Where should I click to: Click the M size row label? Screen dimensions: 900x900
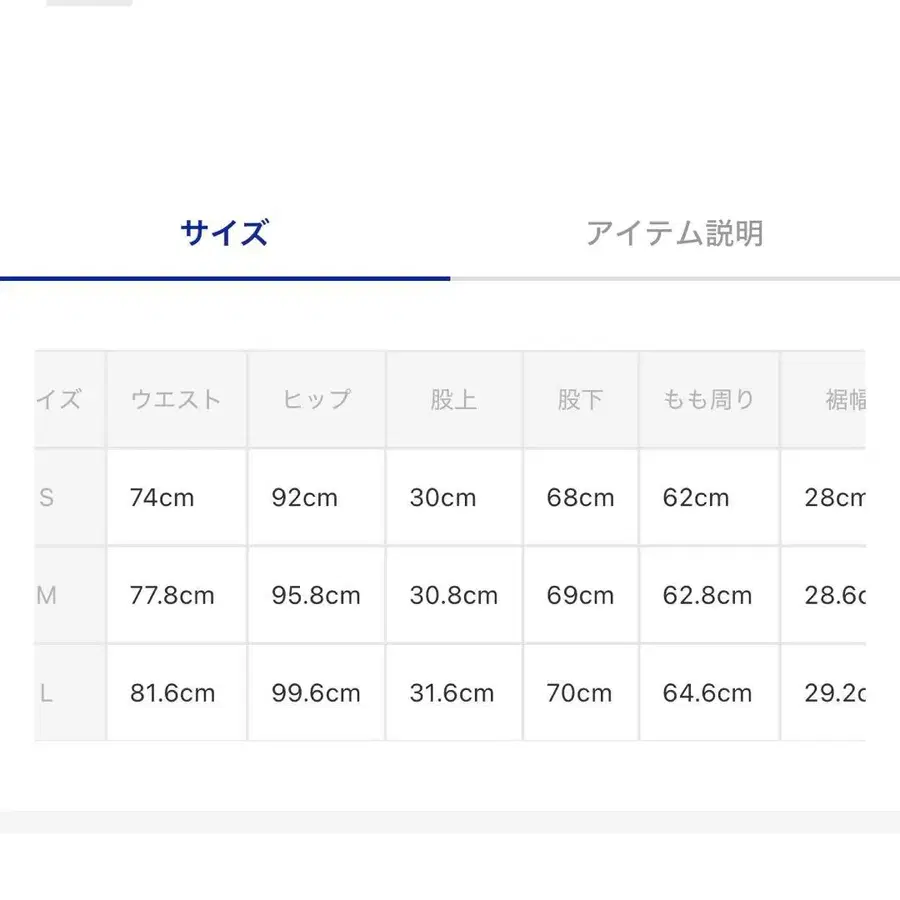coord(47,595)
